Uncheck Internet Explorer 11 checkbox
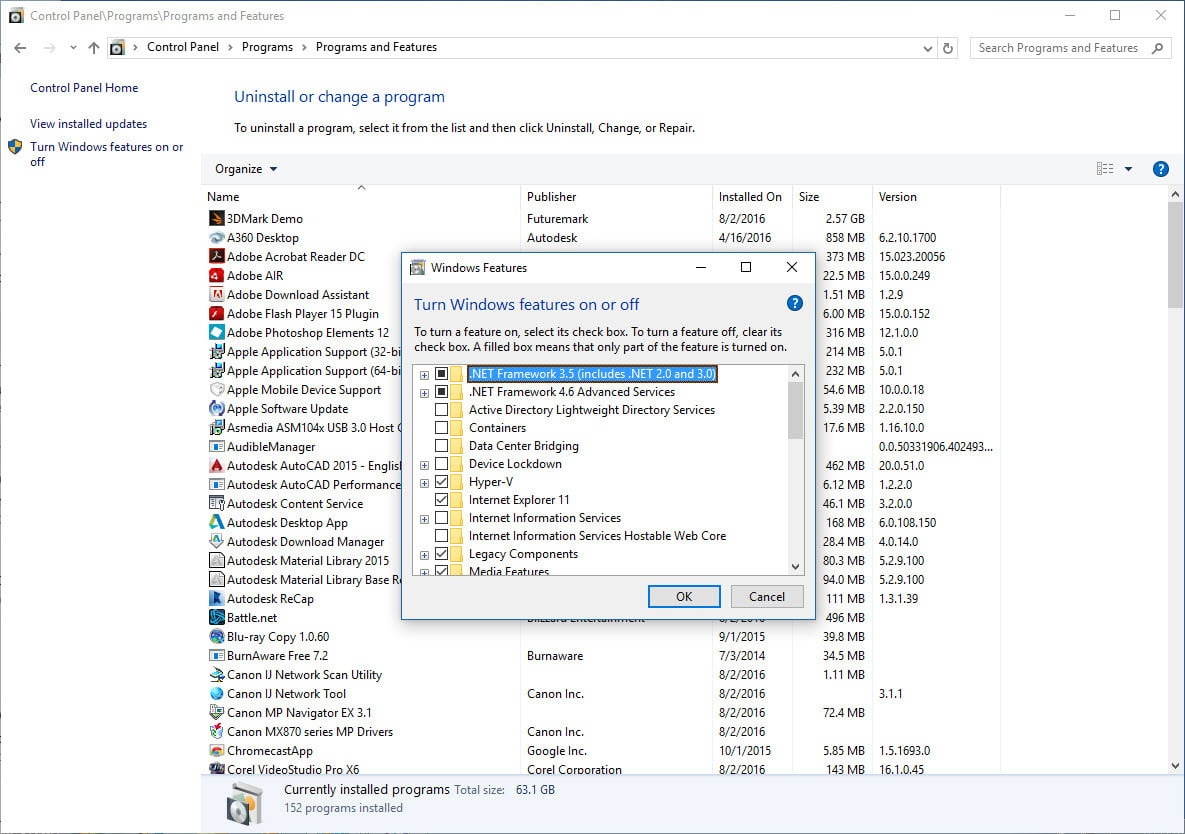 click(441, 500)
